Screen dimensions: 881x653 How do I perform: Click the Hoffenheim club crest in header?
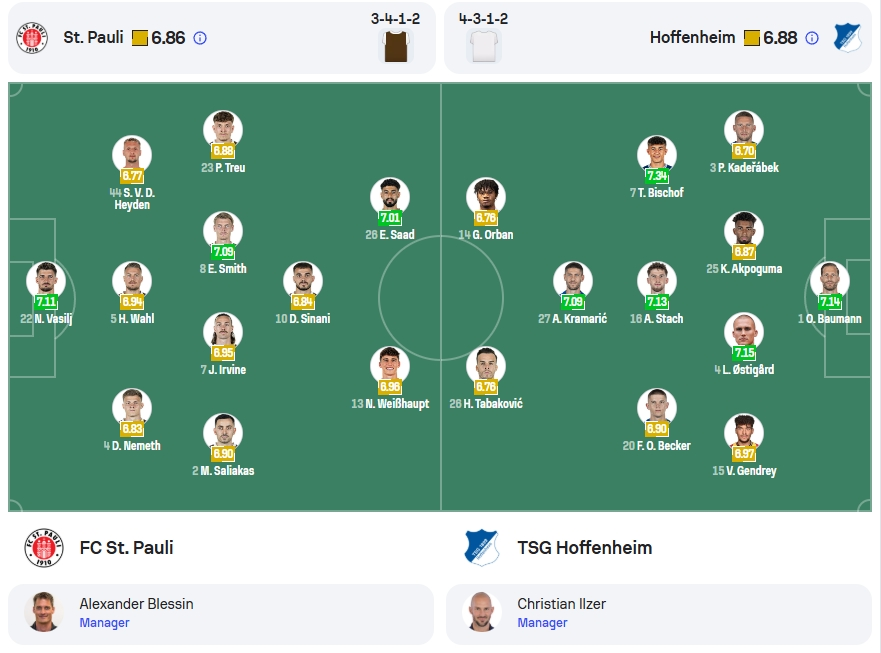tap(847, 38)
